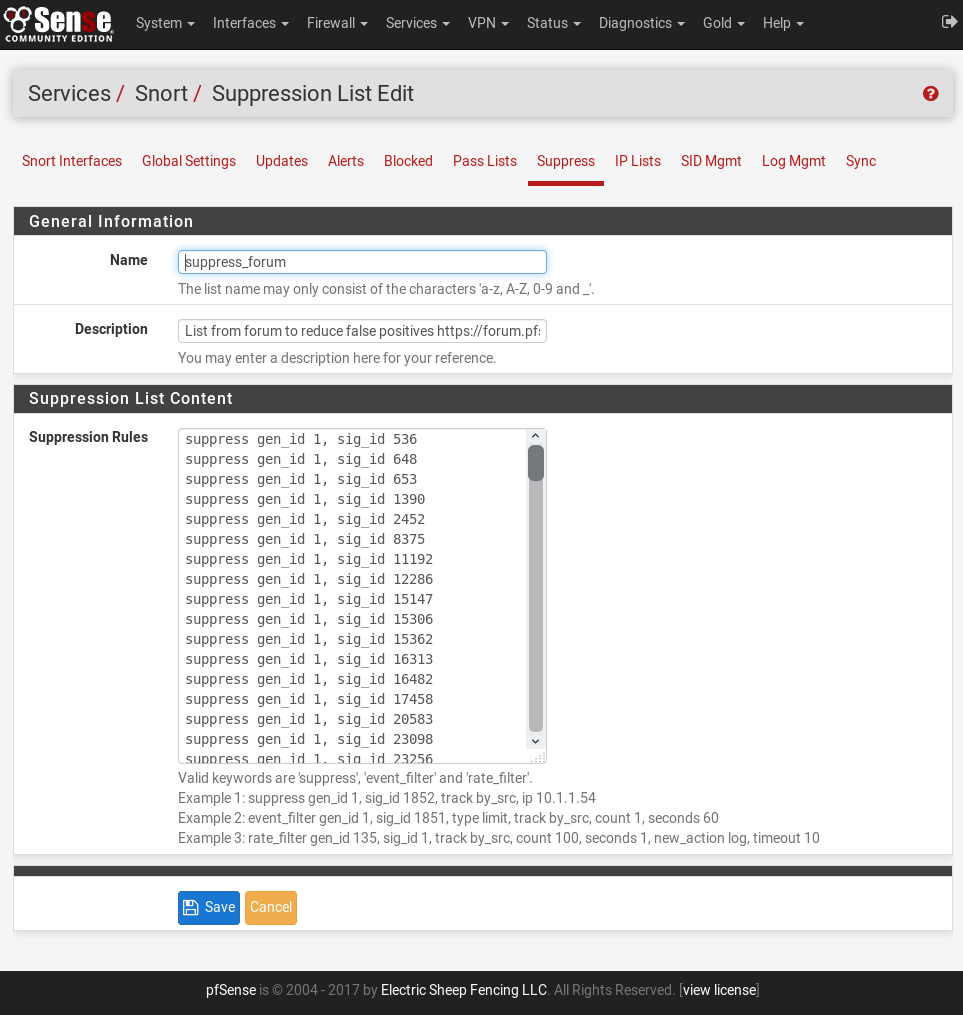Open the red help question mark icon
The width and height of the screenshot is (963, 1015).
(x=930, y=94)
